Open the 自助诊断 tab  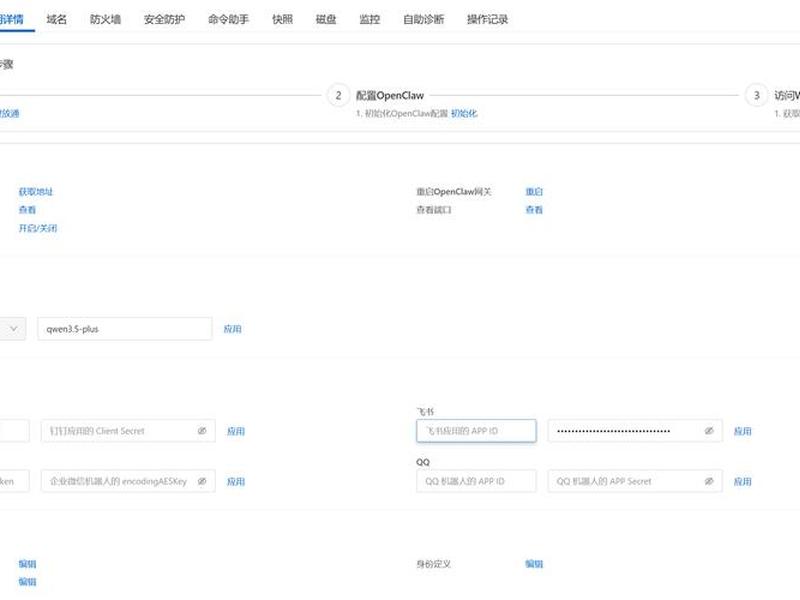point(423,19)
